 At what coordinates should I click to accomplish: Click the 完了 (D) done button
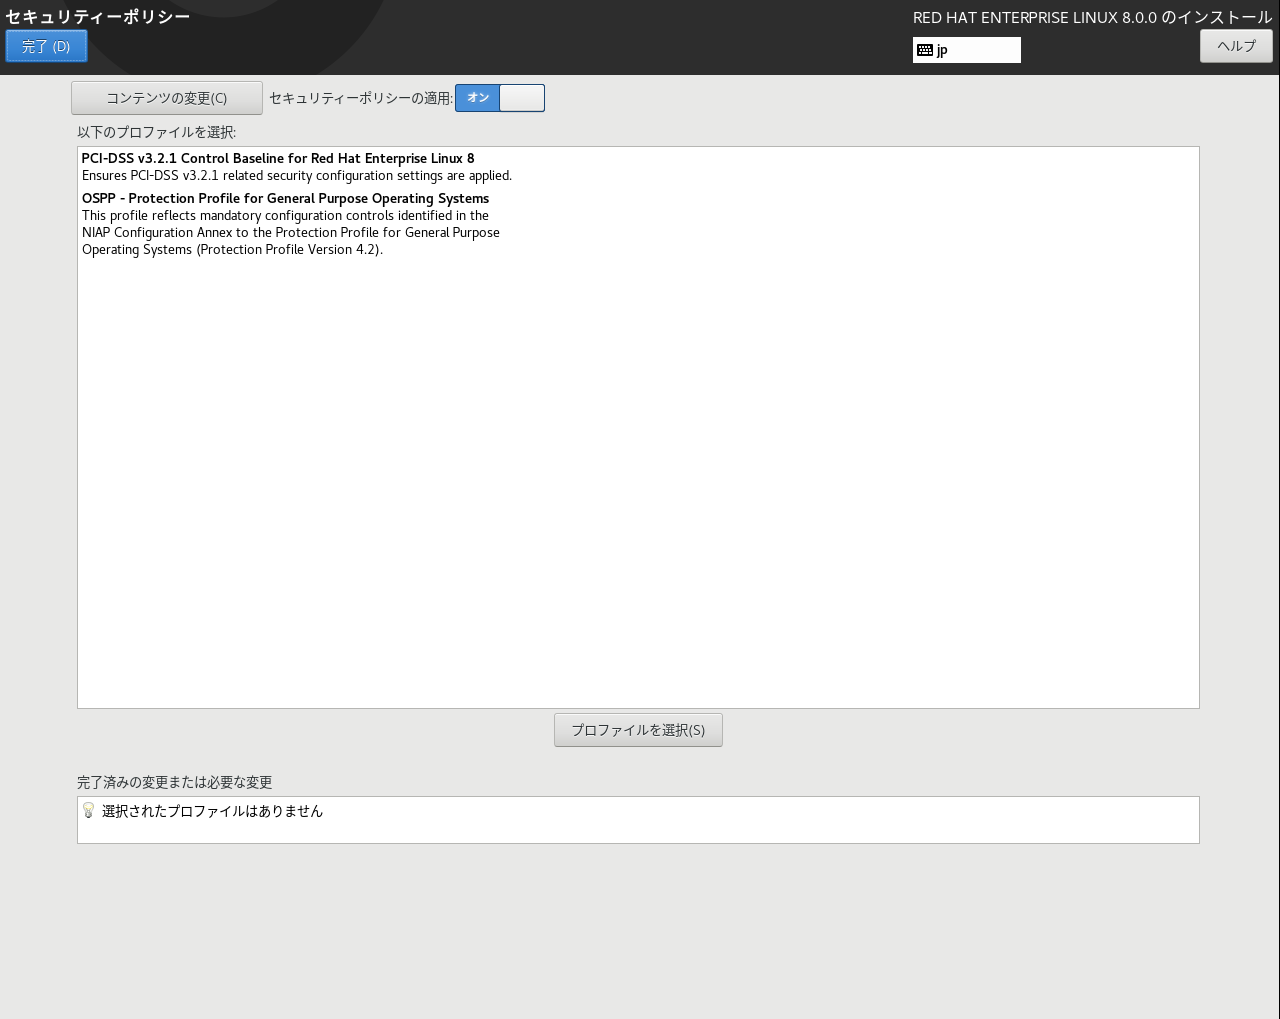pyautogui.click(x=46, y=46)
